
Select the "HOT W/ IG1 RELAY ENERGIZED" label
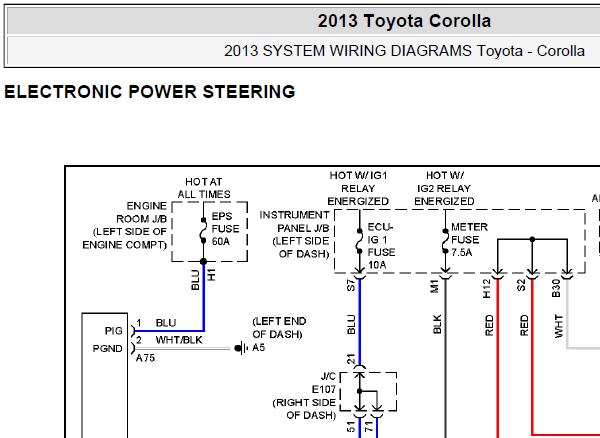[x=358, y=188]
